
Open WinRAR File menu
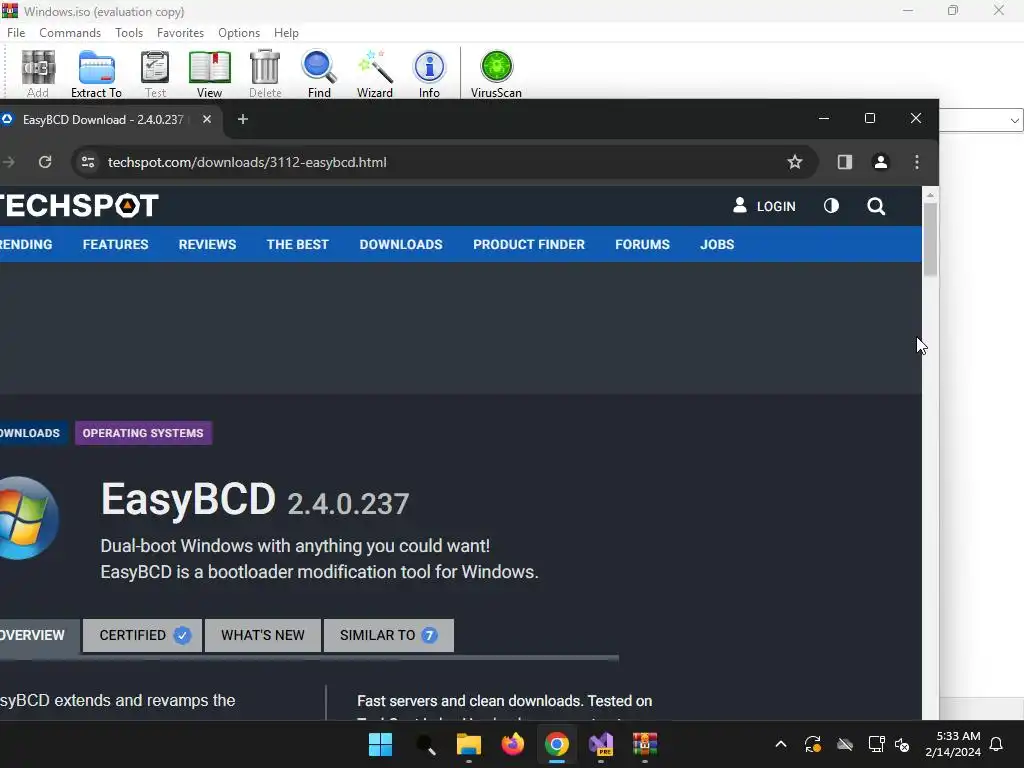coord(16,33)
